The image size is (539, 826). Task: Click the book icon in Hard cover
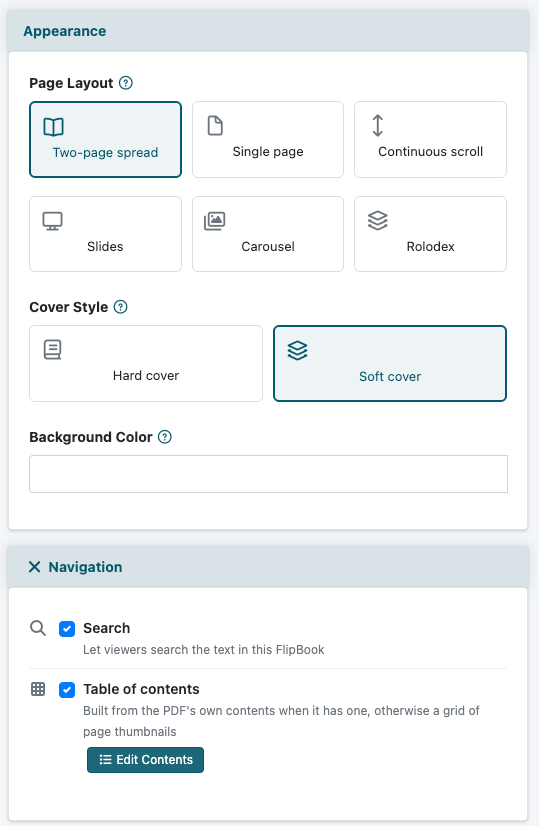click(x=52, y=350)
